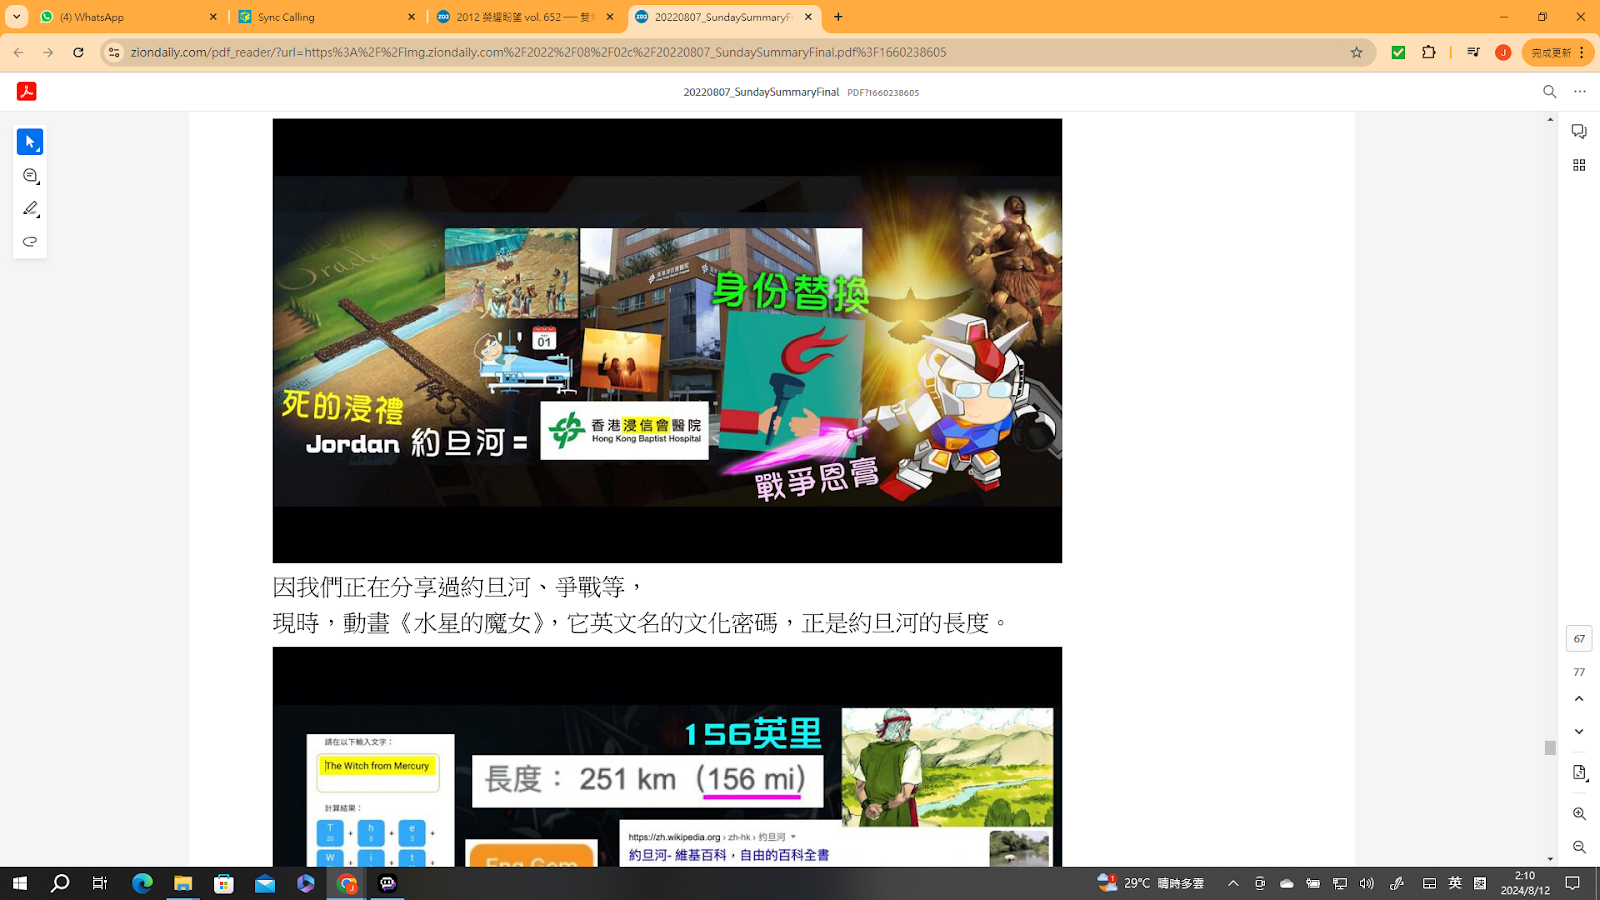Screen dimensions: 1600x900
Task: Reload the current browser page
Action: (x=78, y=52)
